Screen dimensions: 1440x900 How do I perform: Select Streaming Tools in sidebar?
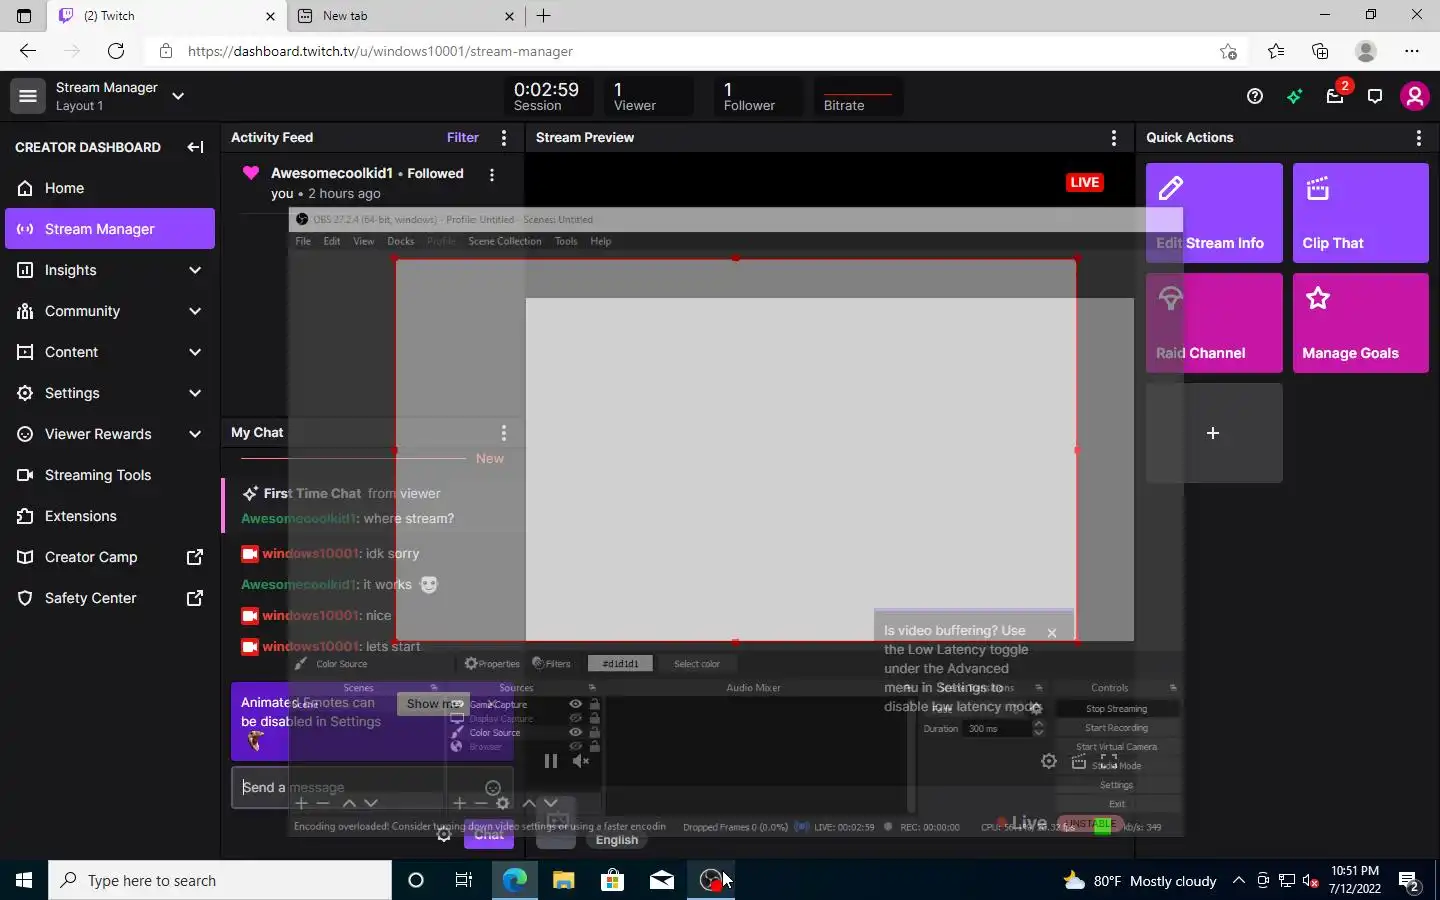[110, 475]
